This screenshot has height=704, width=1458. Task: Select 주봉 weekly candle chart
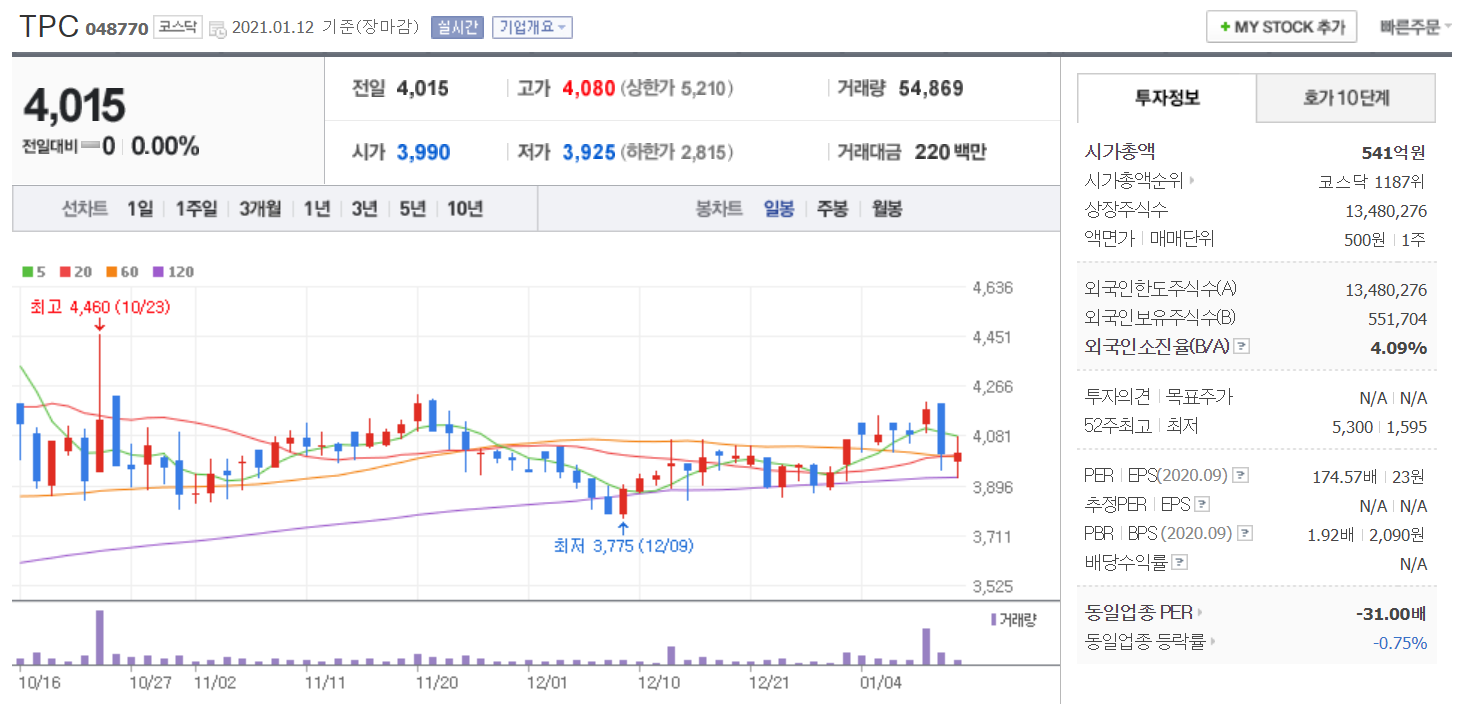(x=832, y=209)
